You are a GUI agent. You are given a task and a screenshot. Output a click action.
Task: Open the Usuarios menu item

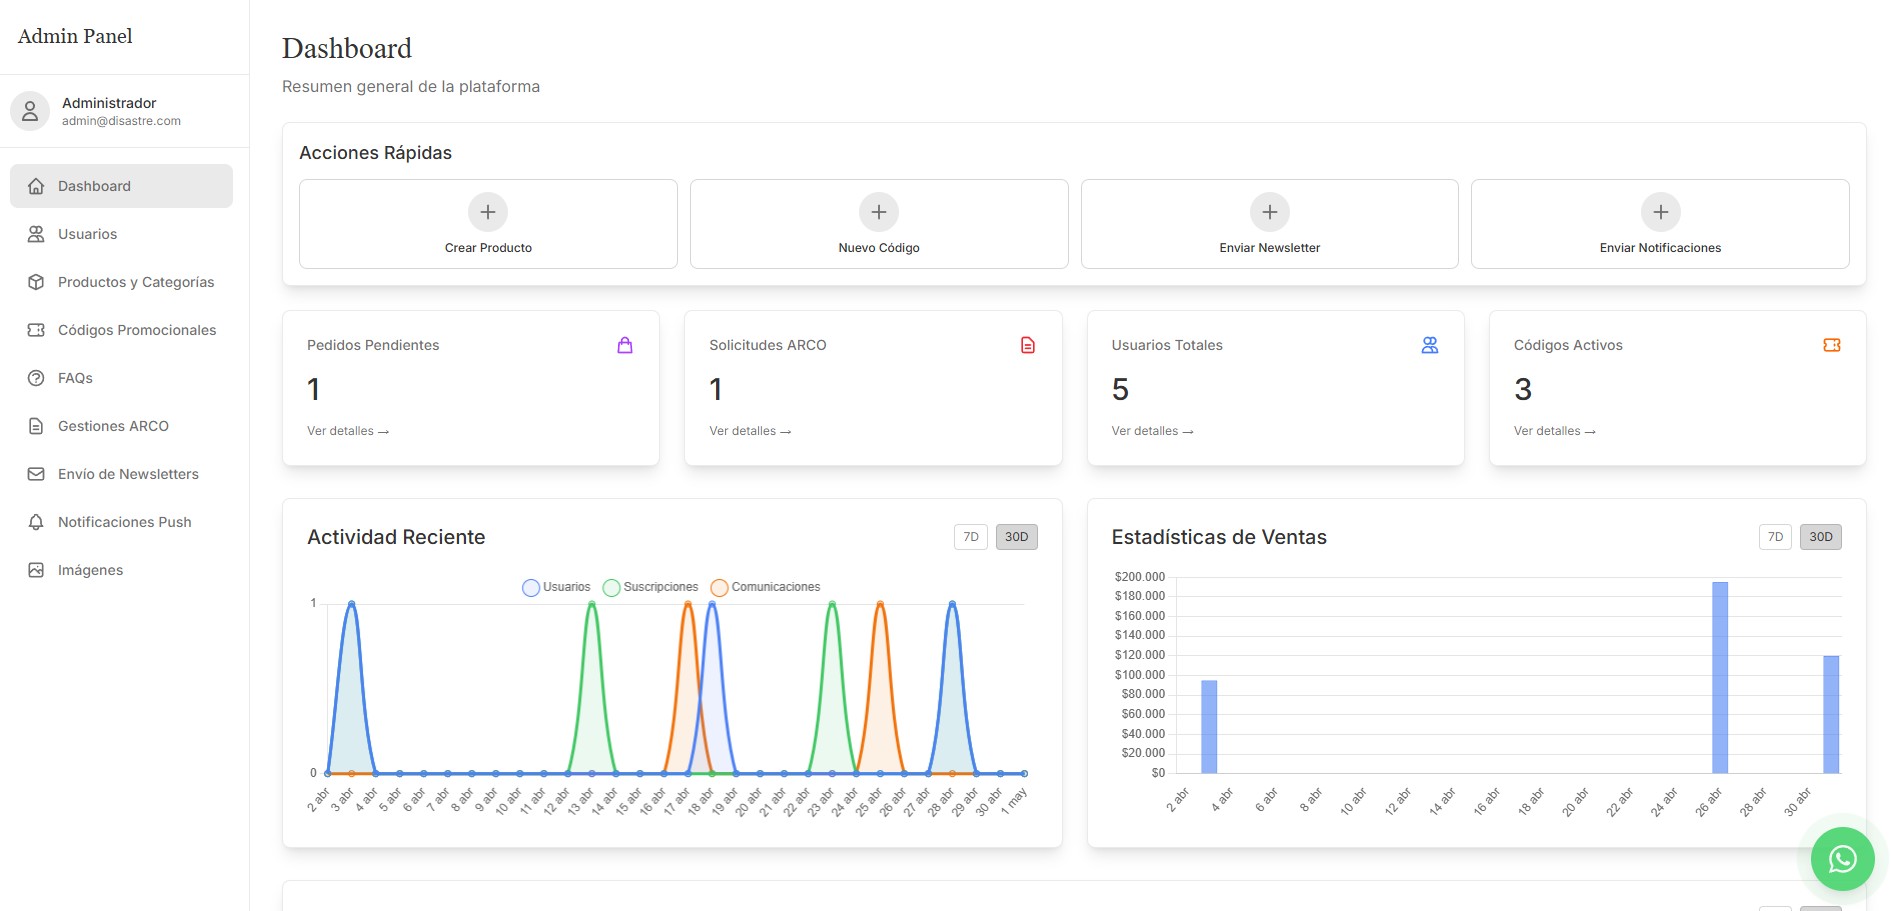pos(121,234)
